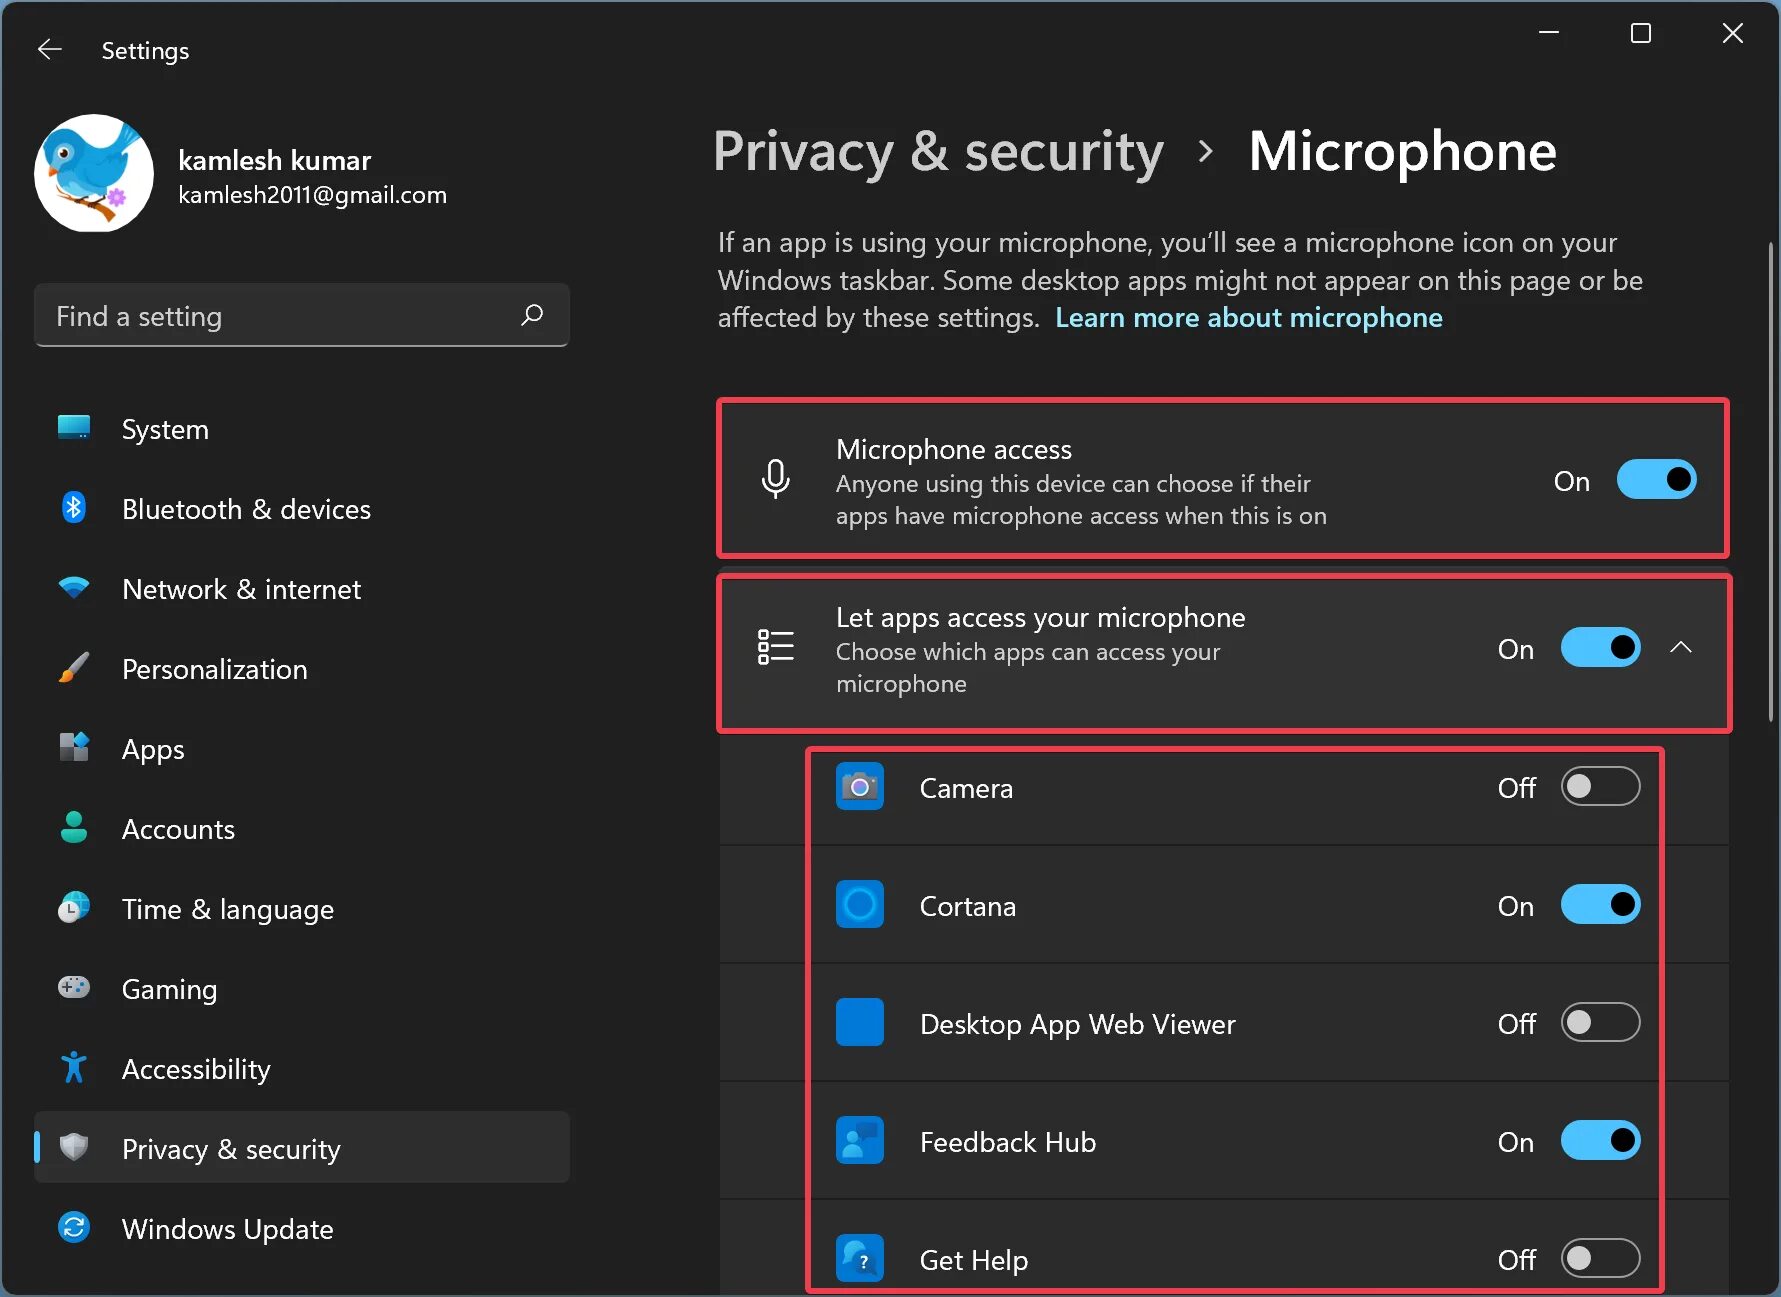This screenshot has height=1297, width=1781.
Task: Go back to Privacy & security breadcrumb
Action: tap(938, 152)
